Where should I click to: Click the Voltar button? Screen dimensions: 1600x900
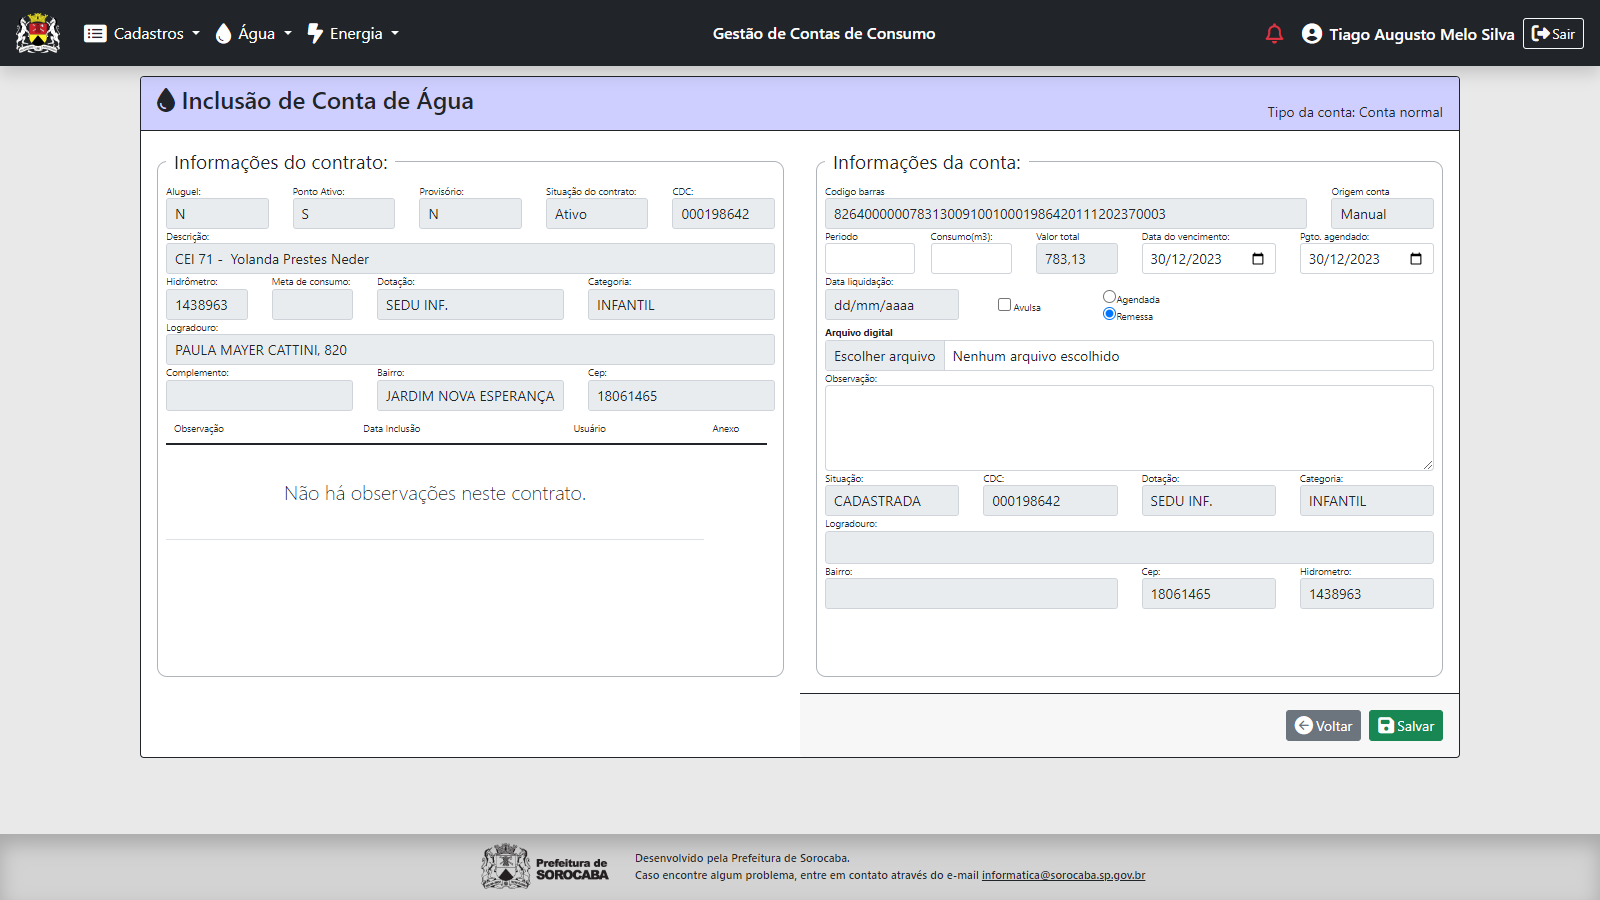1323,726
